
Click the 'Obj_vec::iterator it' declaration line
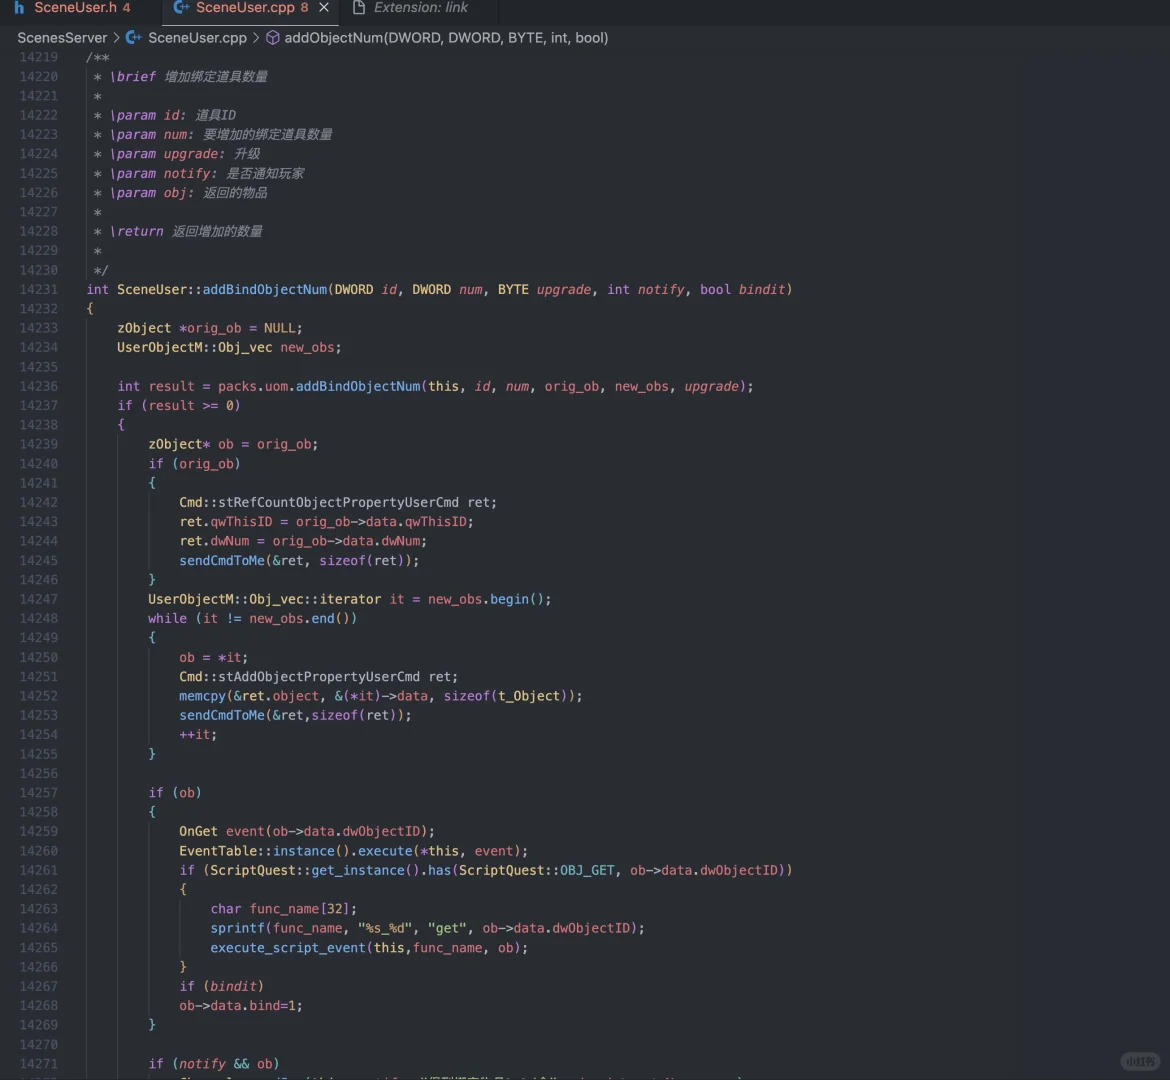(x=350, y=599)
